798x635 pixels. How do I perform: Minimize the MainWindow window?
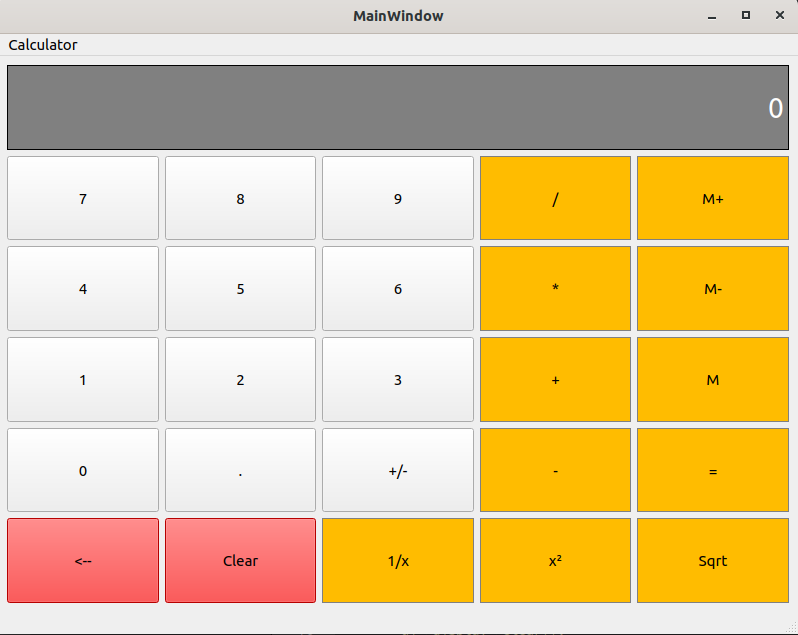[712, 16]
